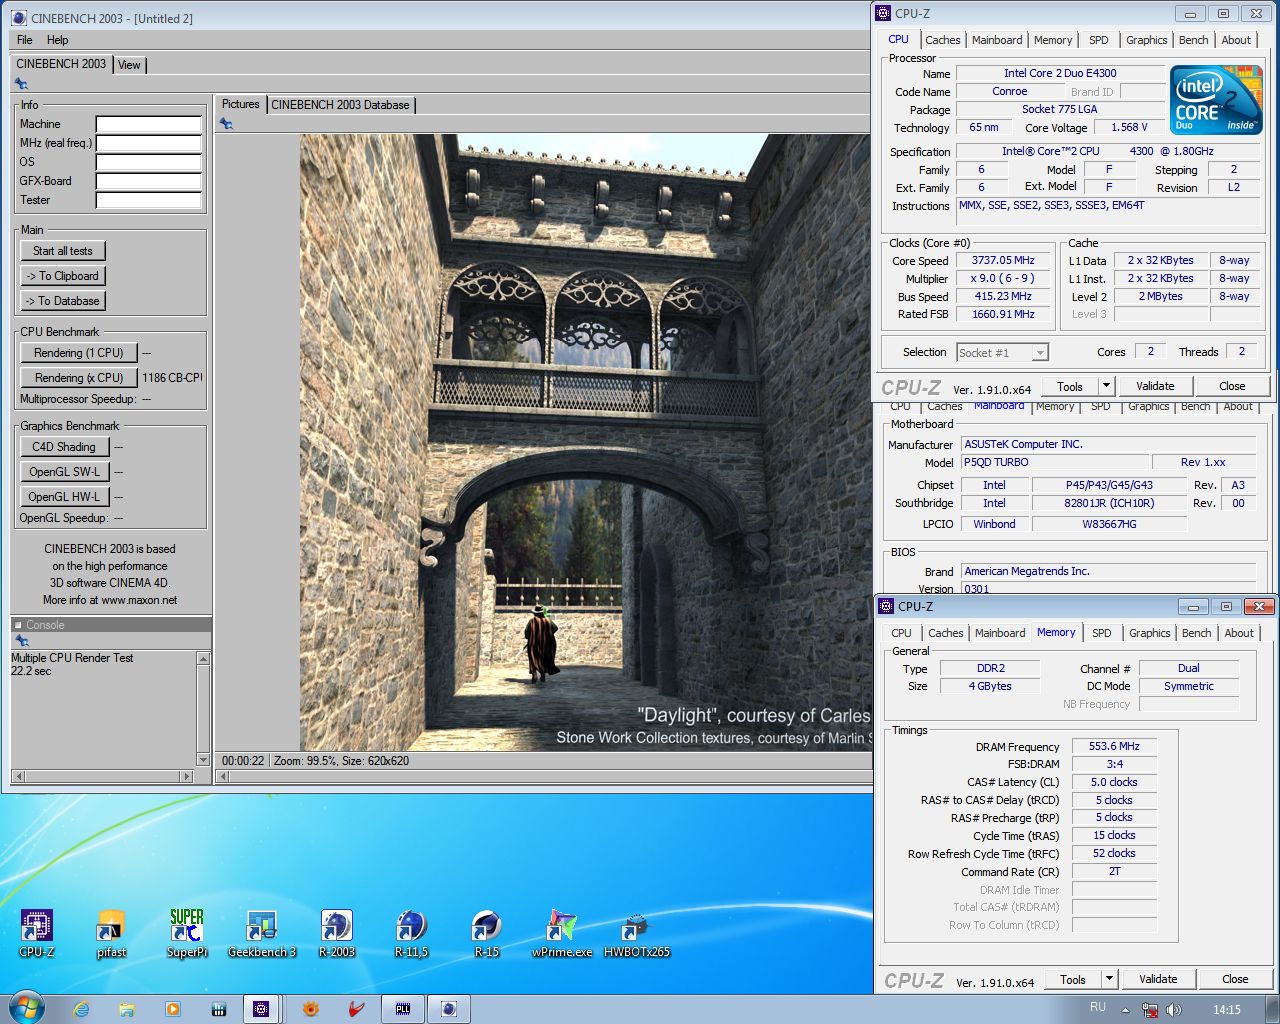Open Bench tab in CPU-Z Memory window
Screen dimensions: 1280x1024
click(x=1196, y=633)
